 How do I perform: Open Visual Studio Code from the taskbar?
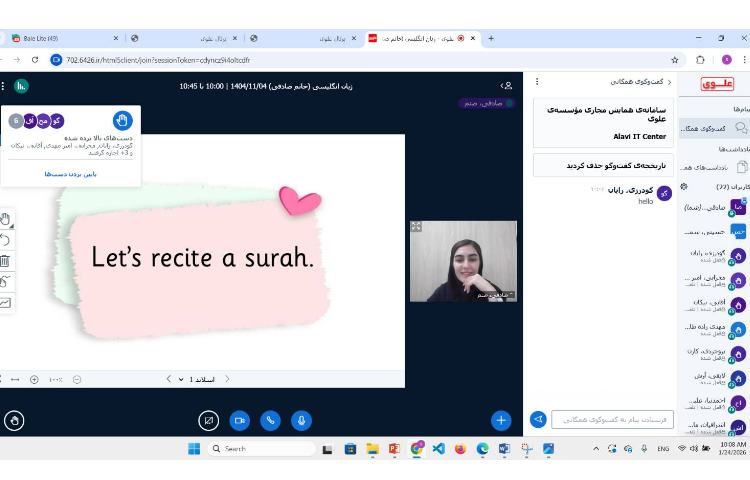coord(438,449)
